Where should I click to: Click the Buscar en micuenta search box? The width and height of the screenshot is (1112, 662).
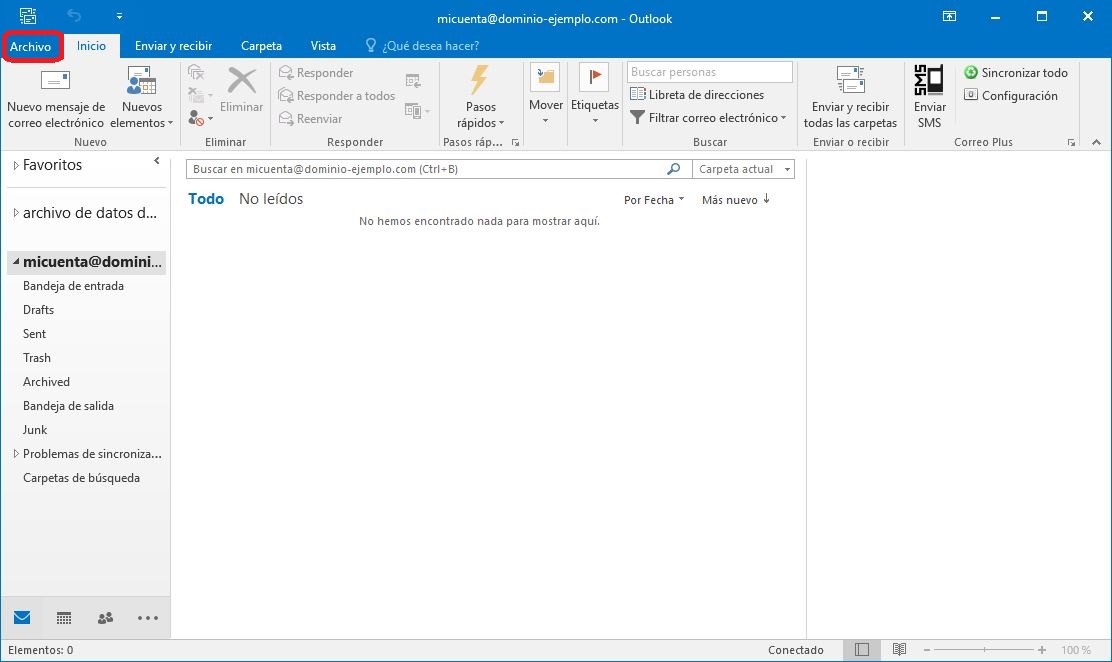point(426,169)
